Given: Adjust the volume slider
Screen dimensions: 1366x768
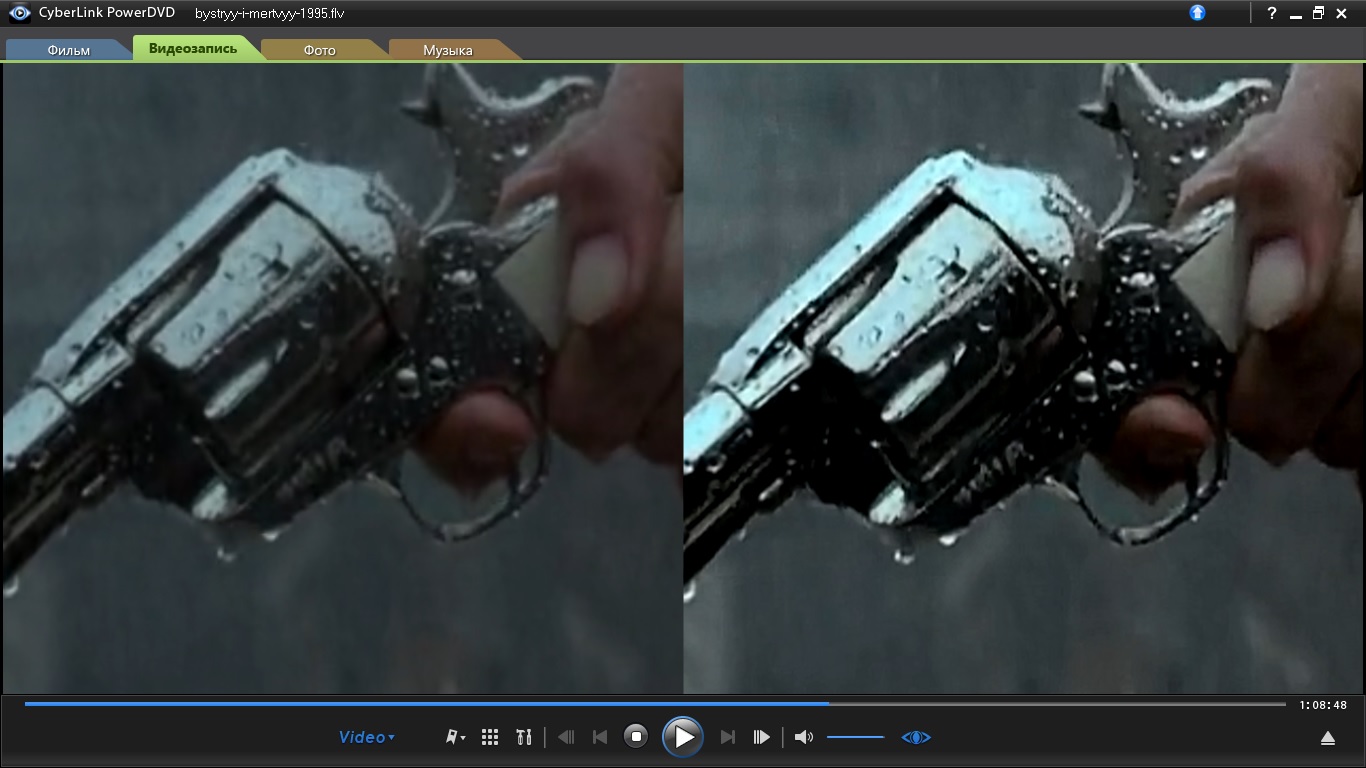Looking at the screenshot, I should pos(856,737).
